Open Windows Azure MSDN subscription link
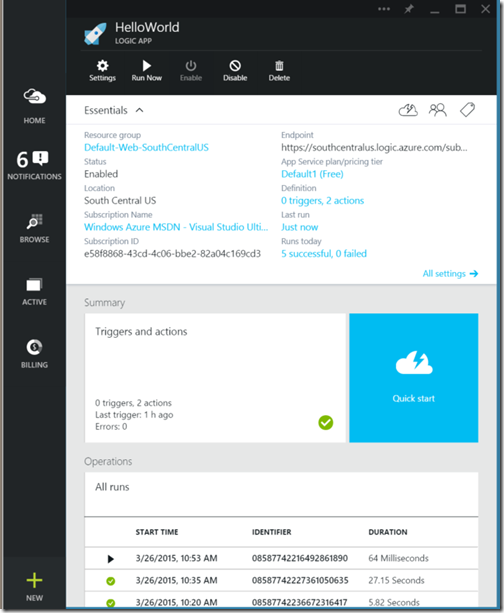Image resolution: width=504 pixels, height=613 pixels. coord(176,227)
